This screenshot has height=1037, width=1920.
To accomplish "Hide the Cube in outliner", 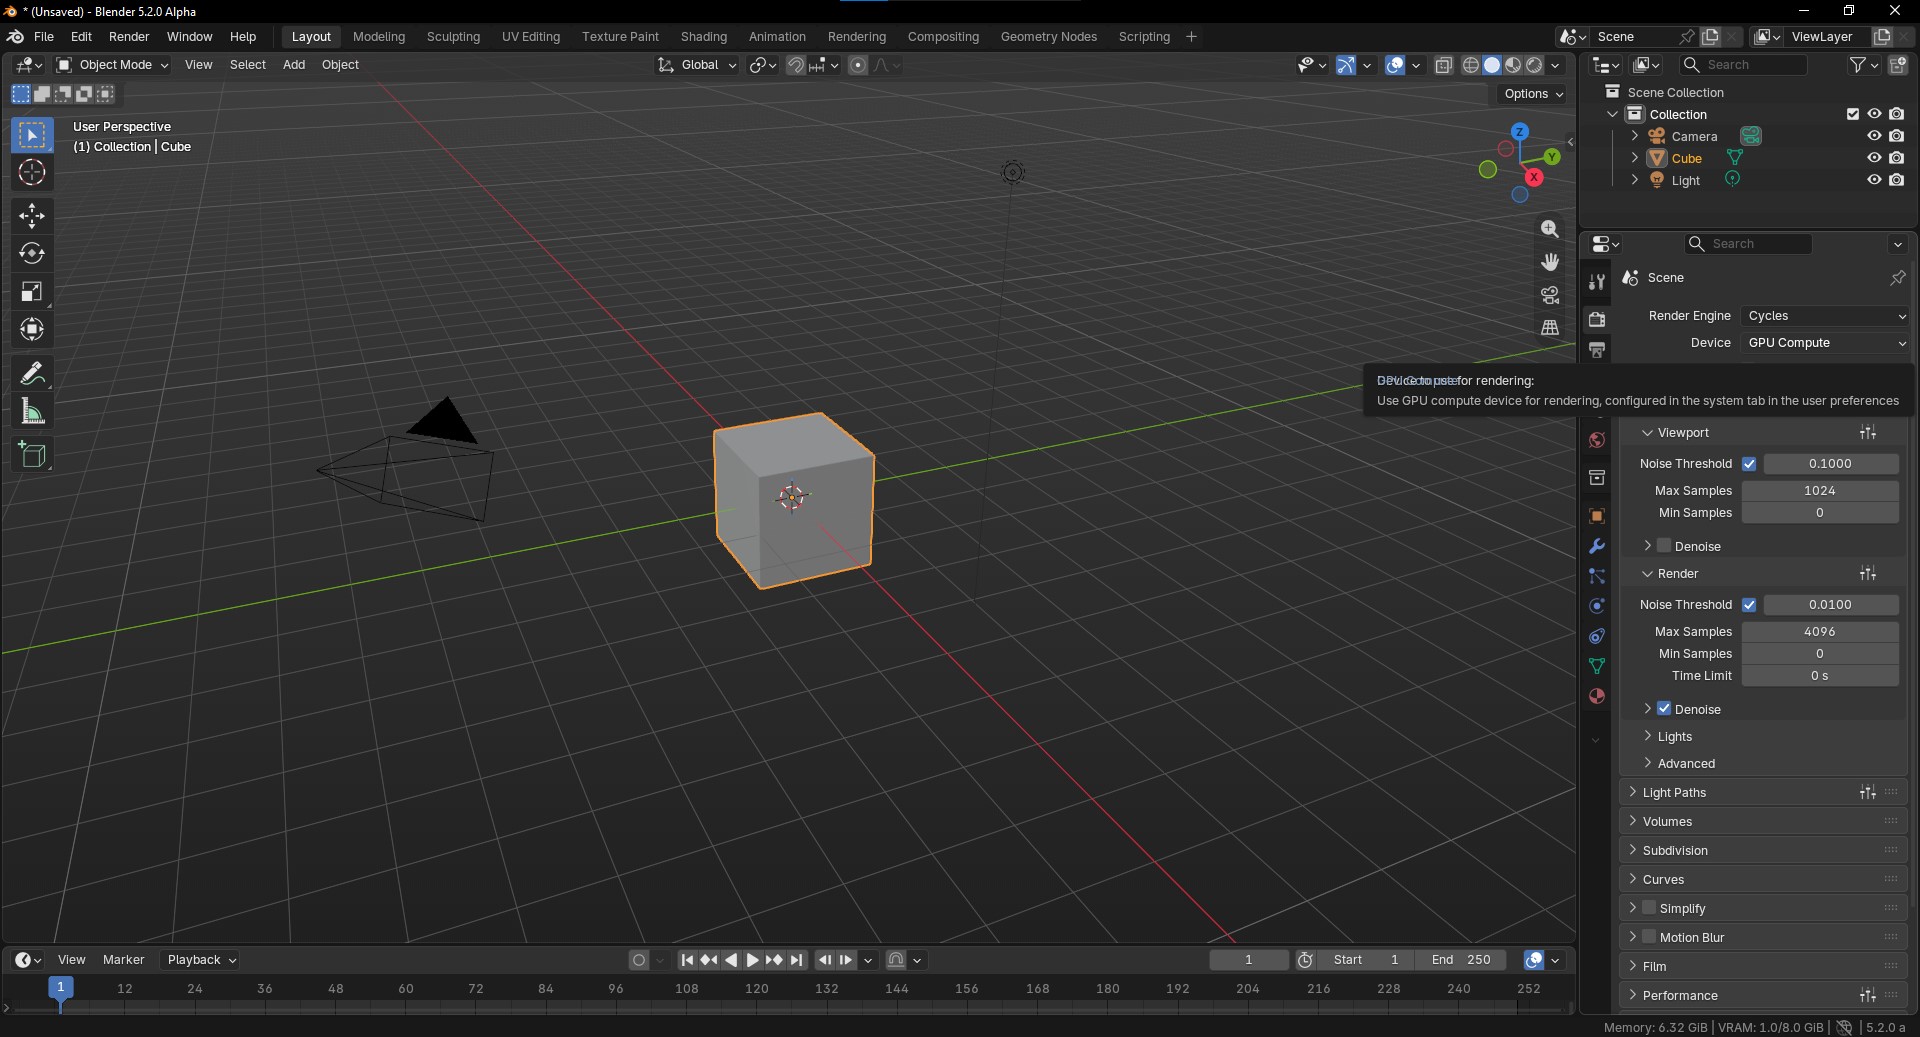I will pyautogui.click(x=1874, y=158).
